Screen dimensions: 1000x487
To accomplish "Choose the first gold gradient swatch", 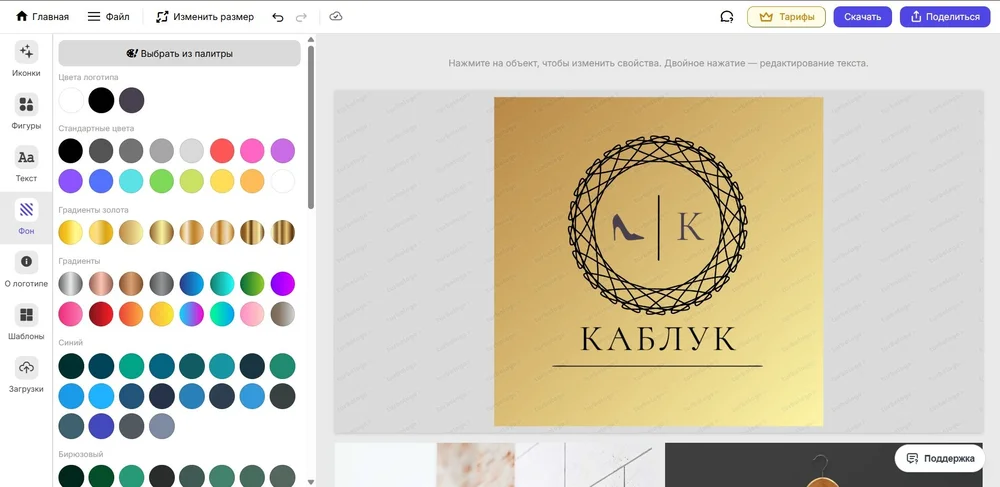I will (71, 232).
